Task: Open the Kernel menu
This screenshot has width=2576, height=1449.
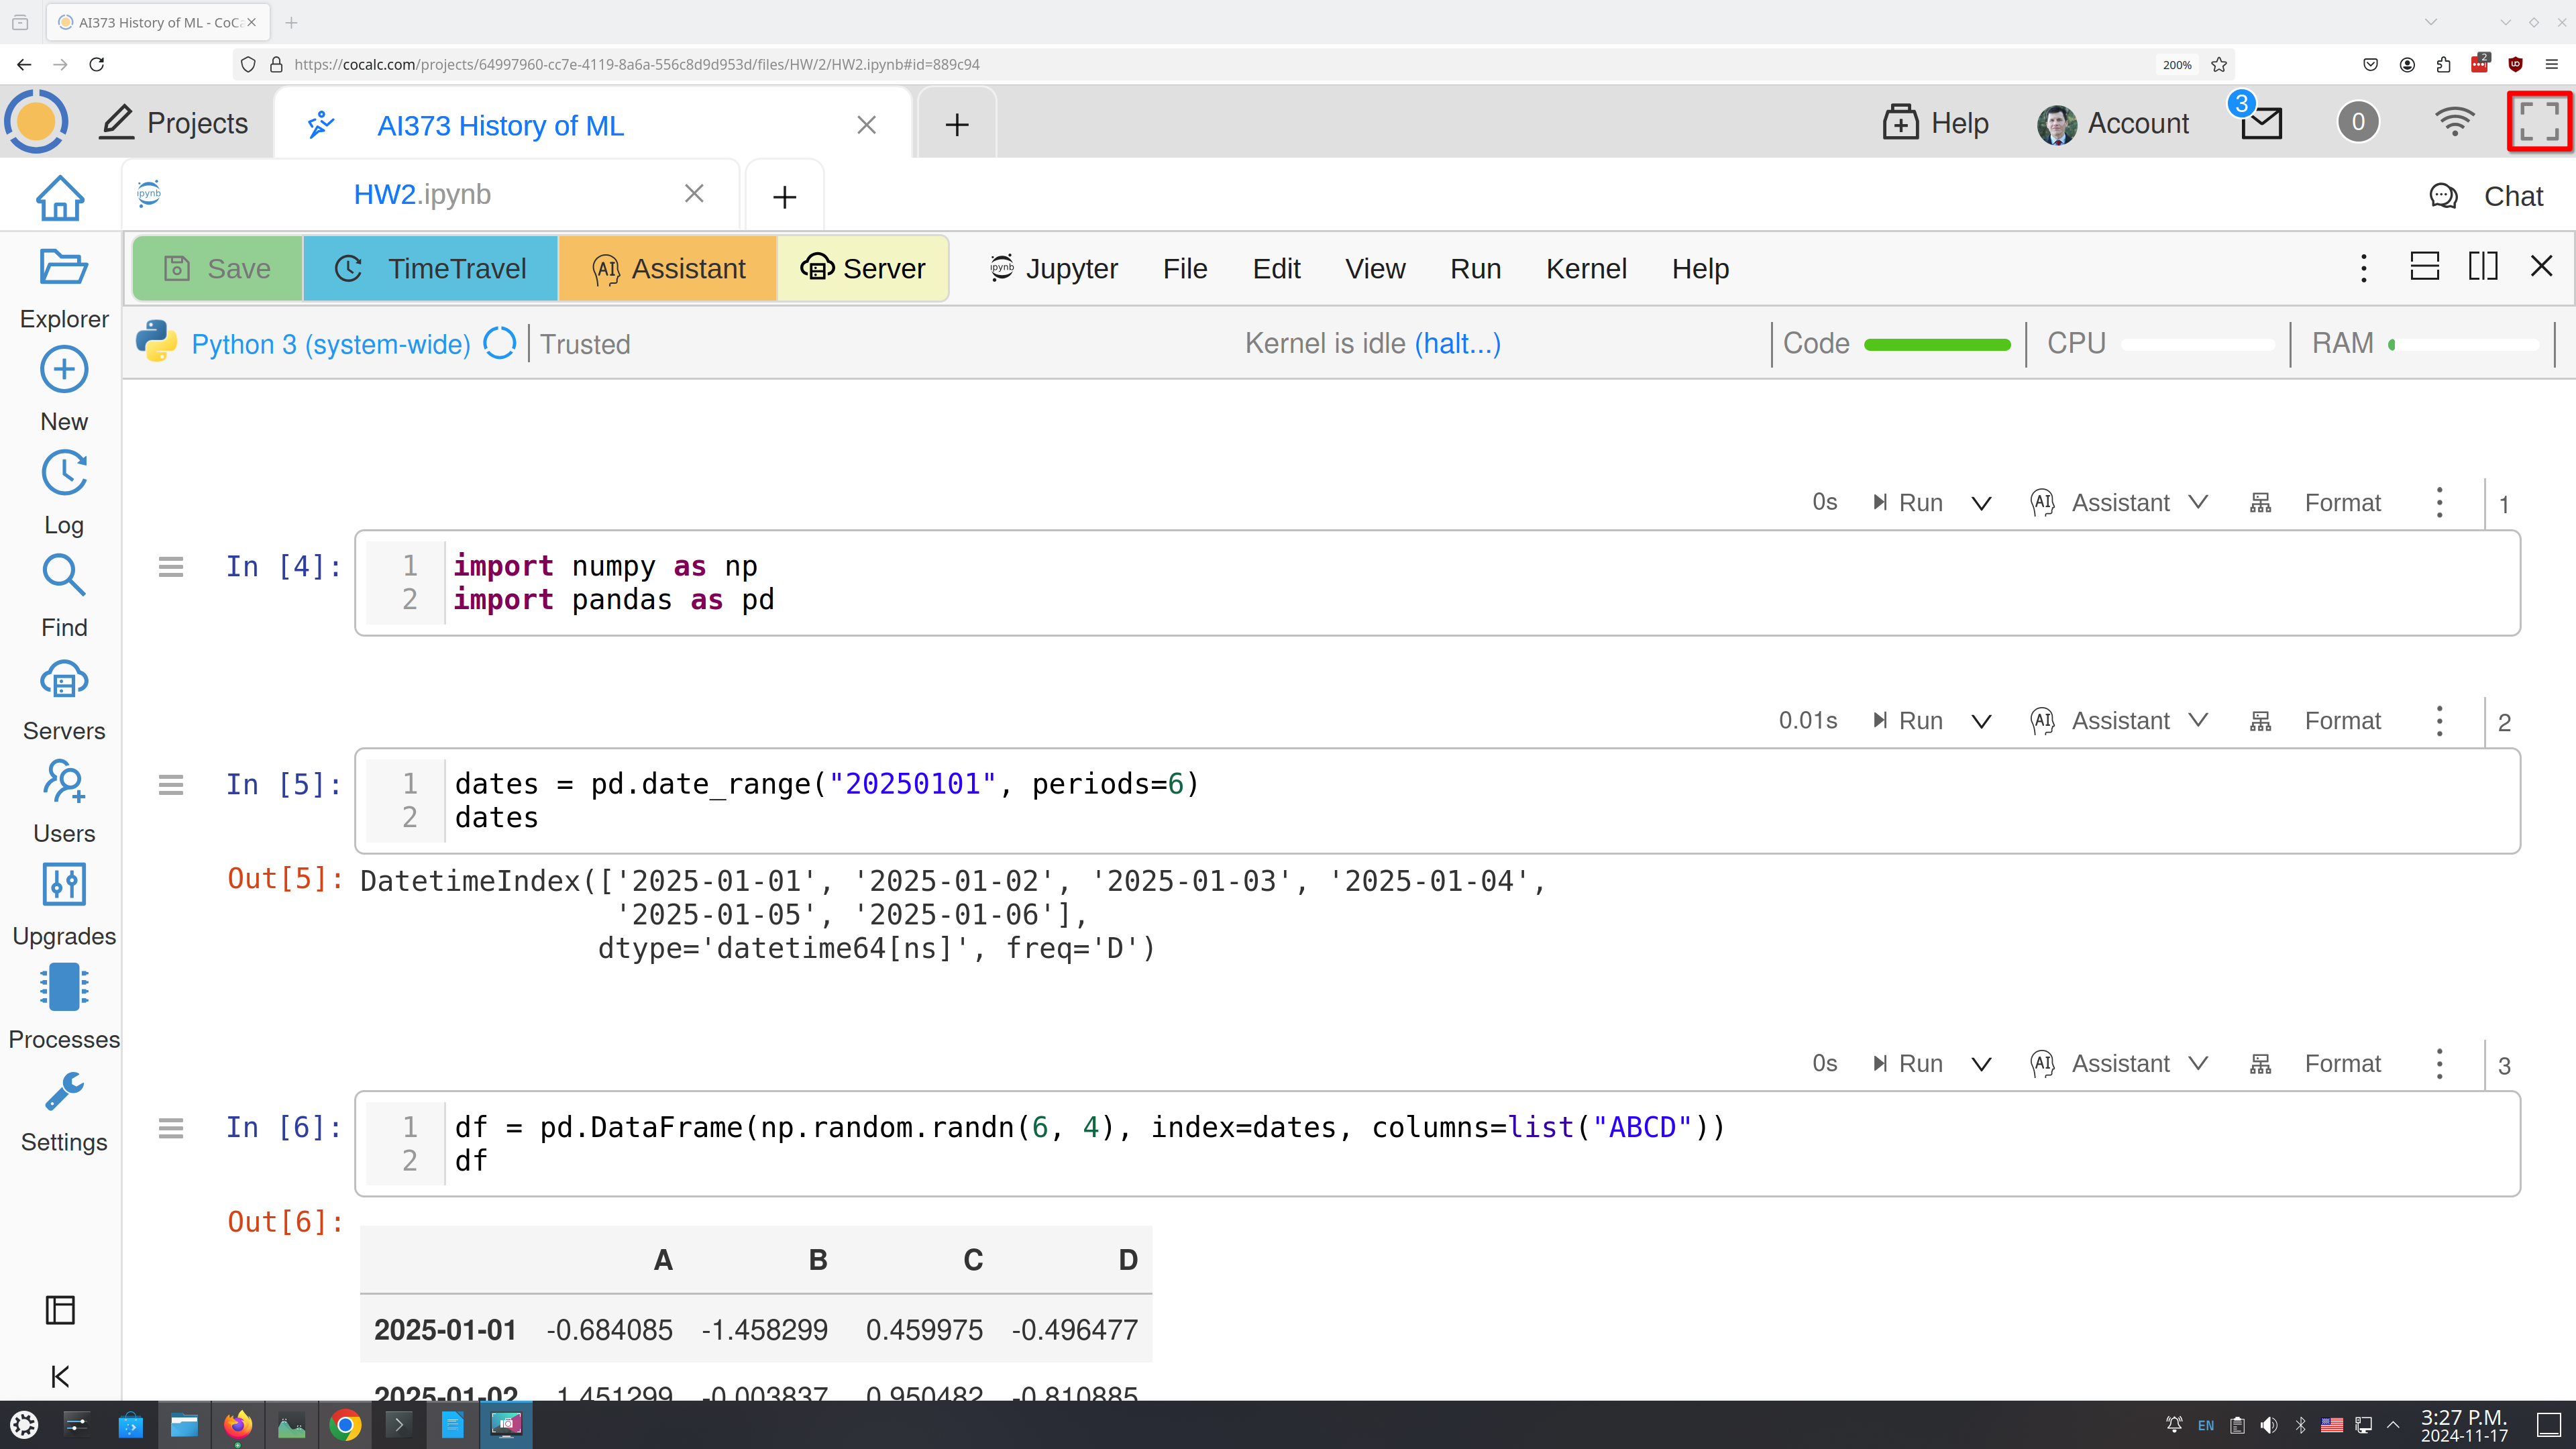Action: pyautogui.click(x=1586, y=269)
